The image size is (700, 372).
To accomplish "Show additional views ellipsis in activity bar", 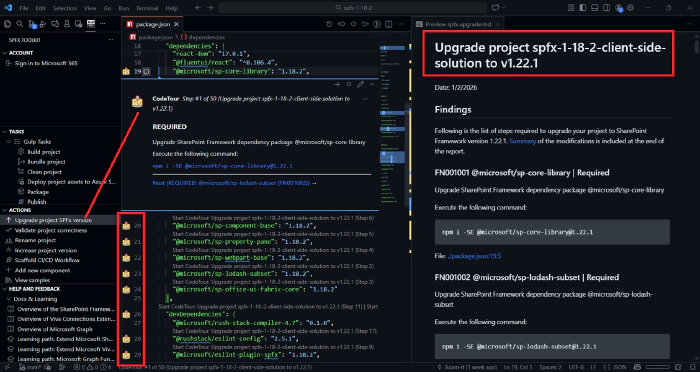I will tap(103, 24).
